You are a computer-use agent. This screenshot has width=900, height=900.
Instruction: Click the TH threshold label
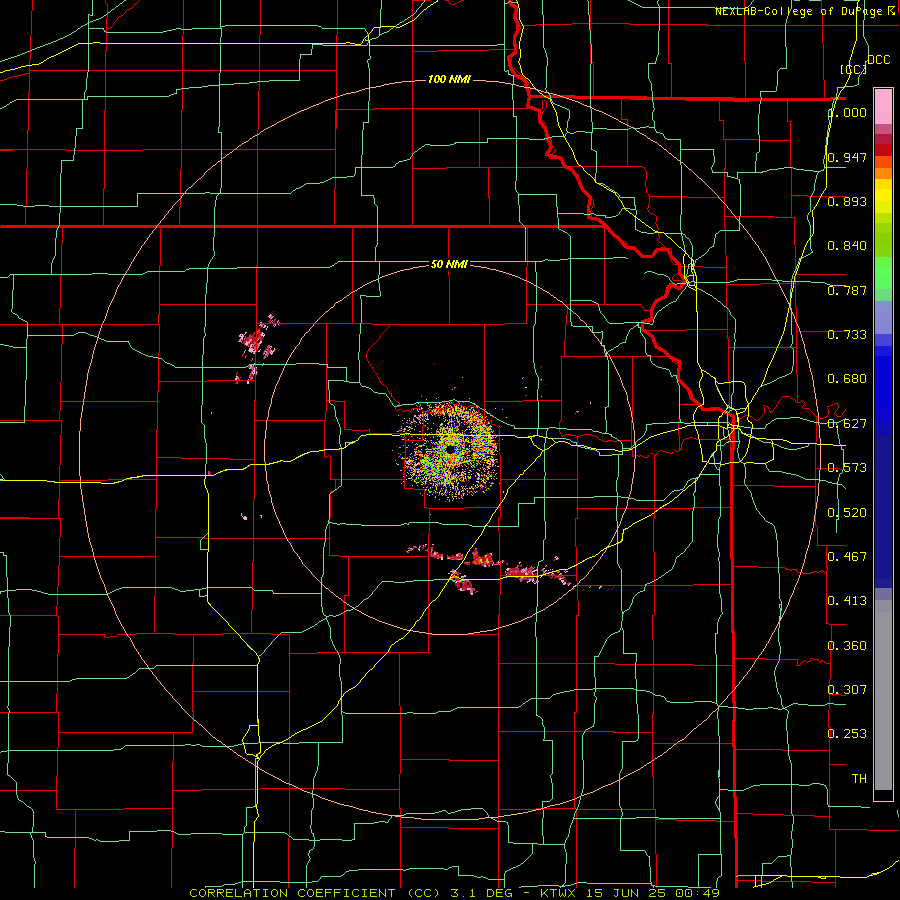coord(859,779)
